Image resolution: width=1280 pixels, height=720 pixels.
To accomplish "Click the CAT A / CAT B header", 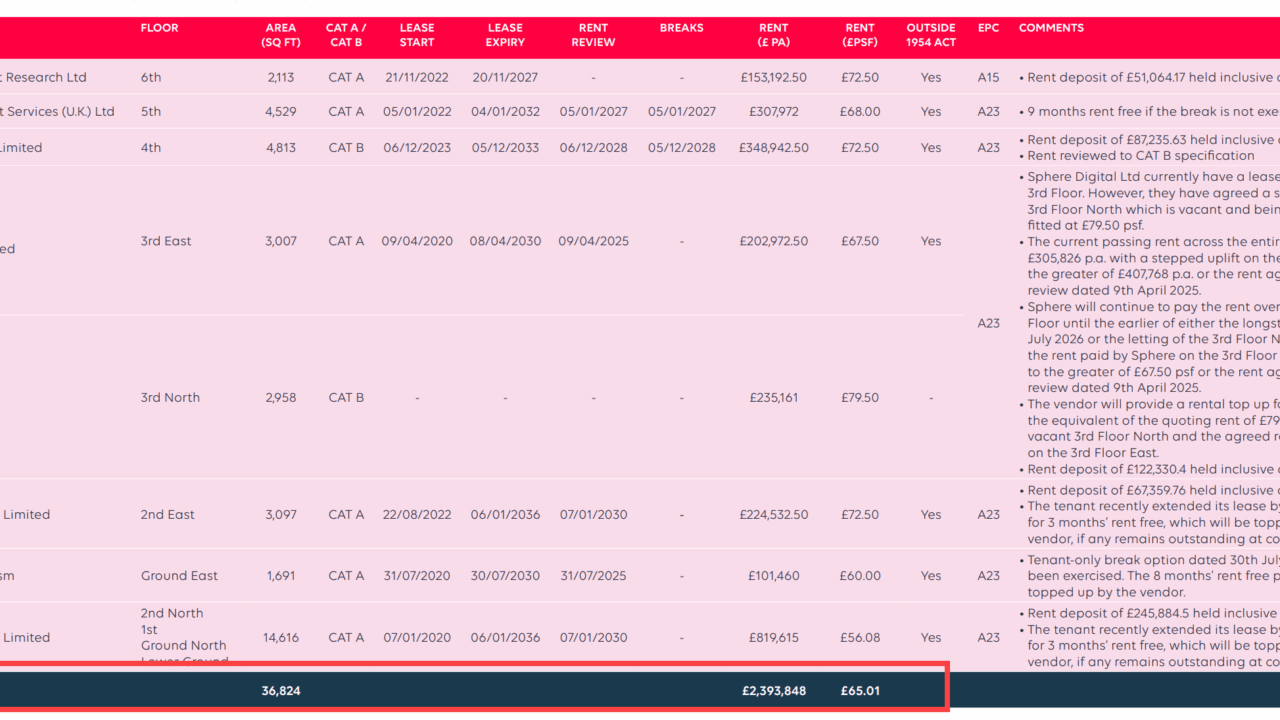I will 346,35.
